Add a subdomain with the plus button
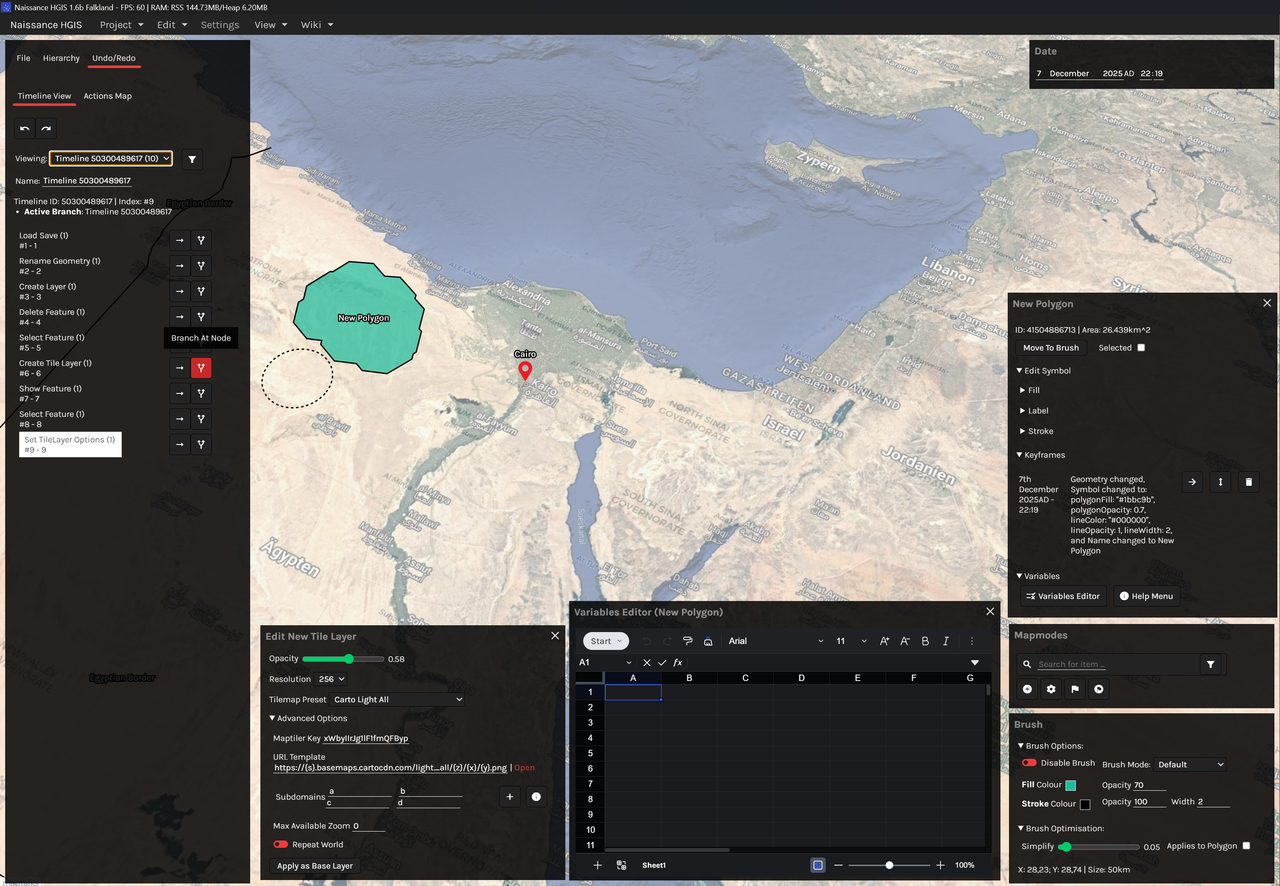 point(509,797)
